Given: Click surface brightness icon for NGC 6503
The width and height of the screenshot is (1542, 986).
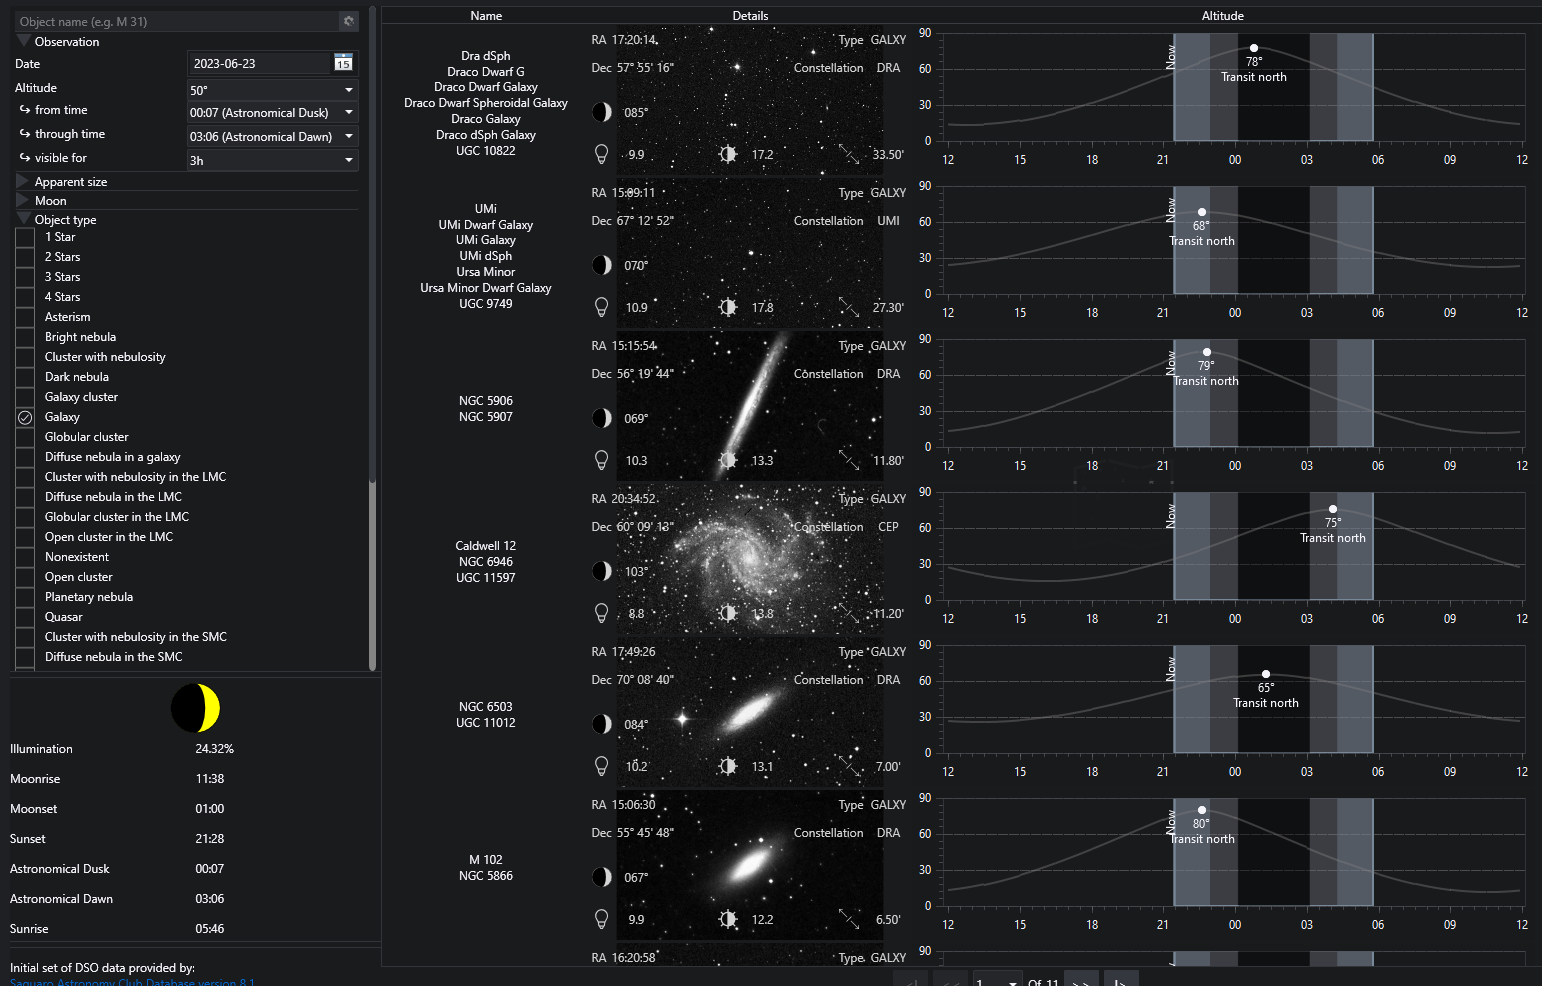Looking at the screenshot, I should coord(728,766).
